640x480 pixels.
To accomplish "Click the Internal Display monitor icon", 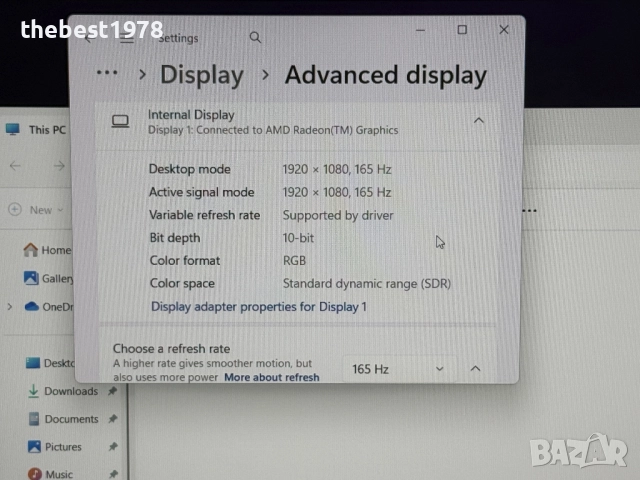I will click(x=121, y=121).
